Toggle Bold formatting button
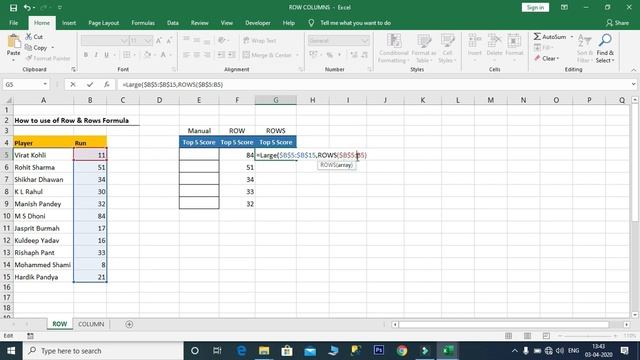The width and height of the screenshot is (640, 360). coord(86,55)
